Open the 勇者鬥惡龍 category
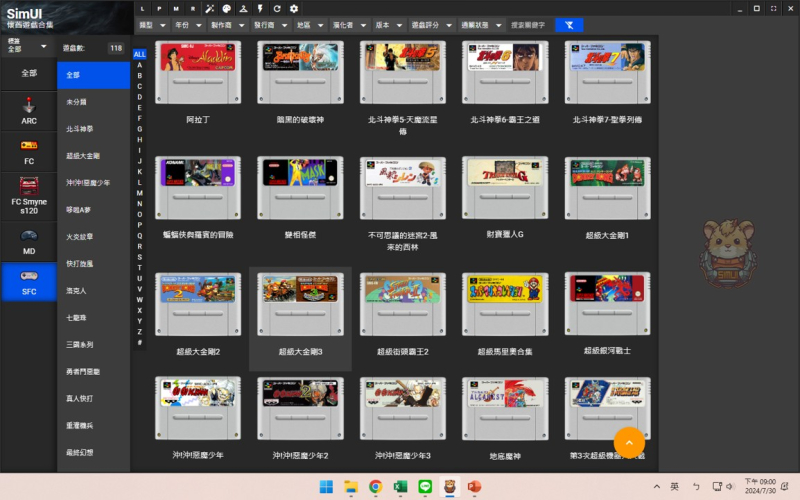The height and width of the screenshot is (500, 800). coord(93,371)
